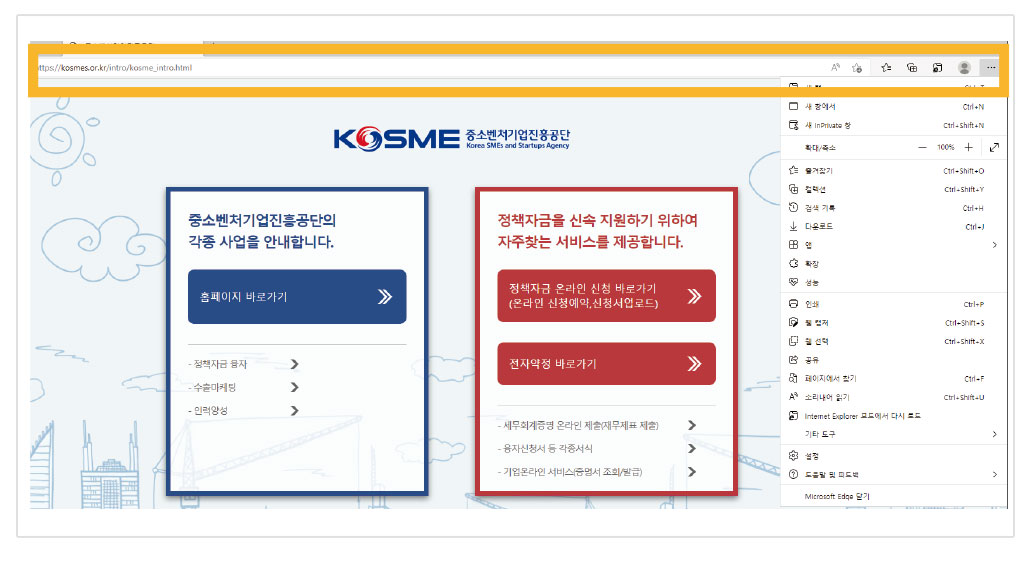Screen dimensions: 1032x565
Task: Open 기업온라인 서비스 증명서 조회/발급 link
Action: tap(597, 471)
